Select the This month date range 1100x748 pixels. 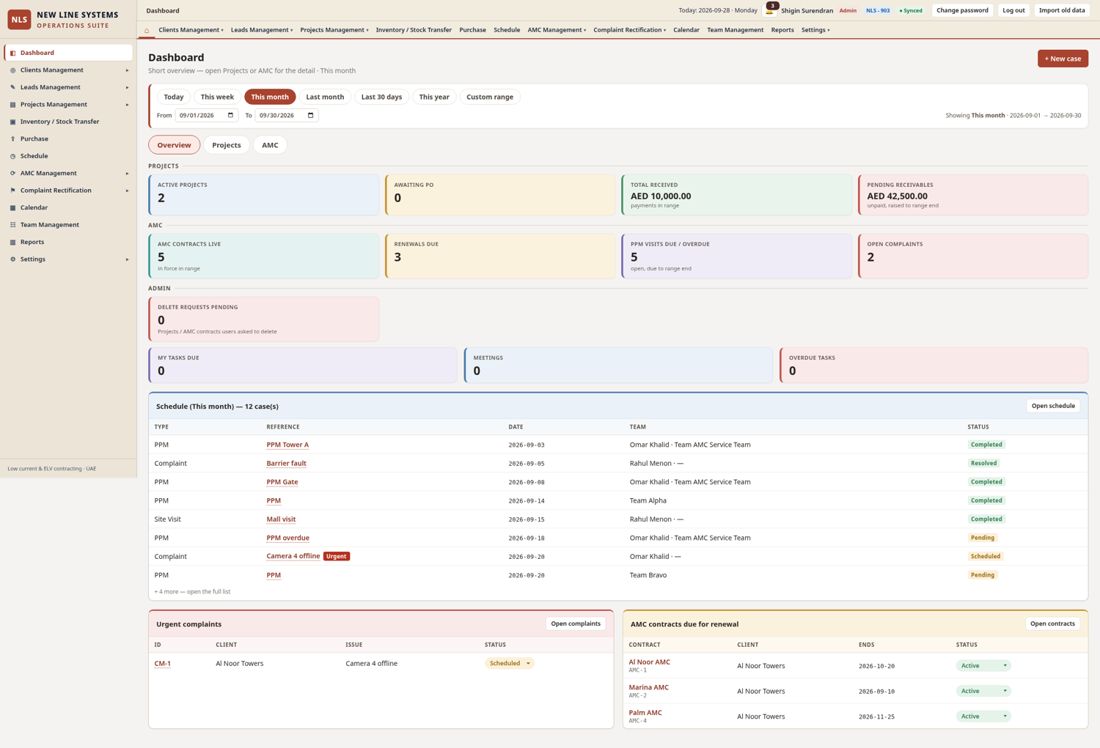[x=269, y=97]
